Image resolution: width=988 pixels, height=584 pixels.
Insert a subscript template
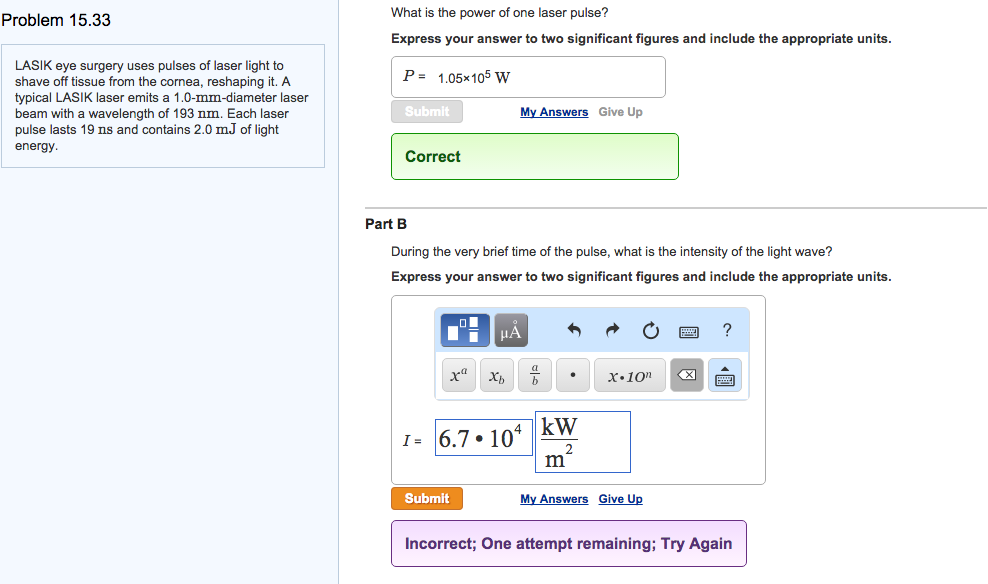click(496, 376)
